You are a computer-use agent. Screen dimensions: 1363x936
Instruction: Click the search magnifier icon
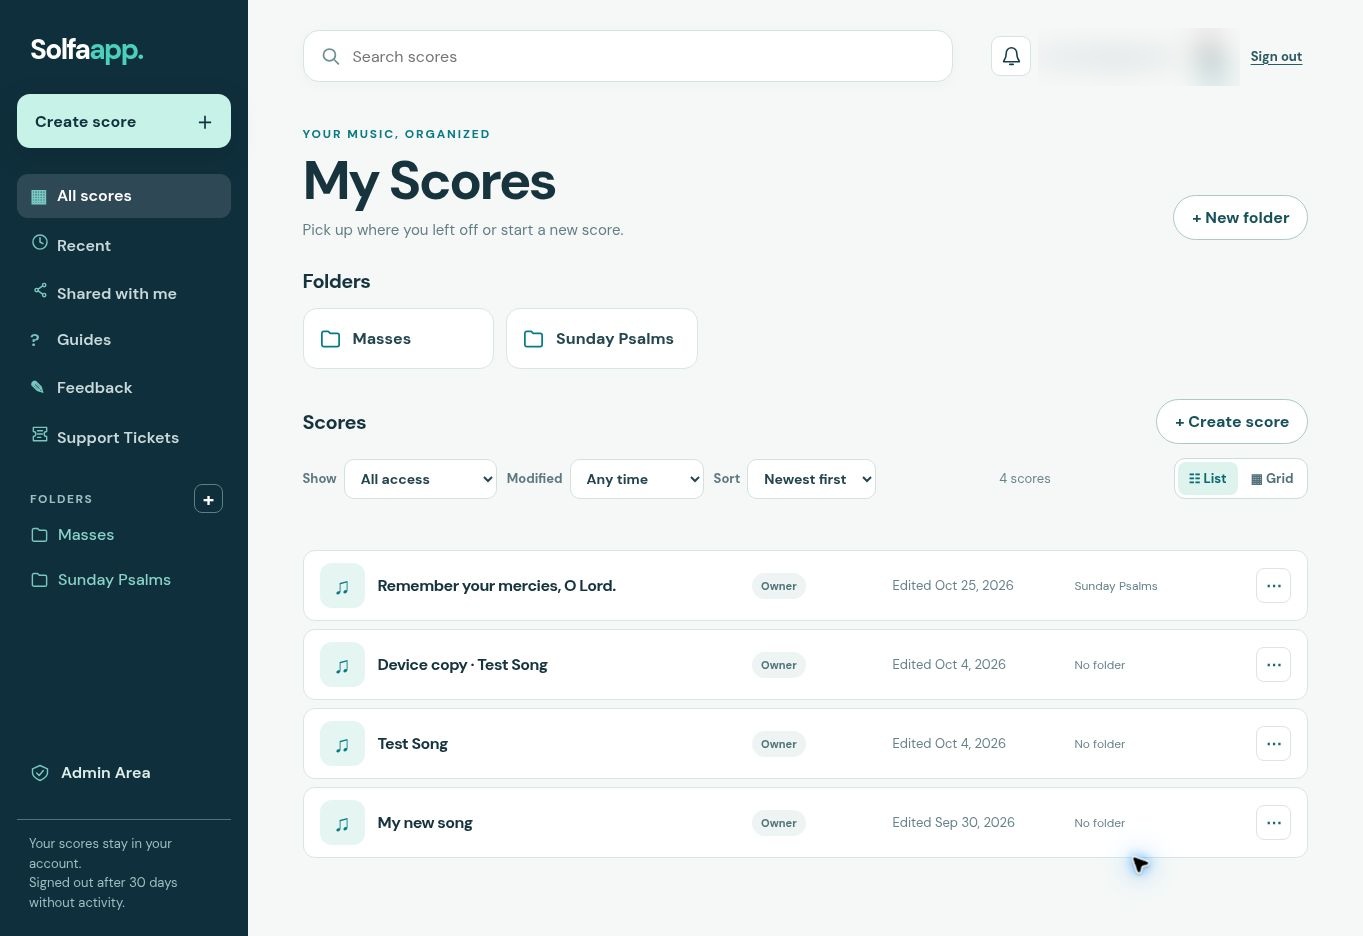(x=331, y=57)
